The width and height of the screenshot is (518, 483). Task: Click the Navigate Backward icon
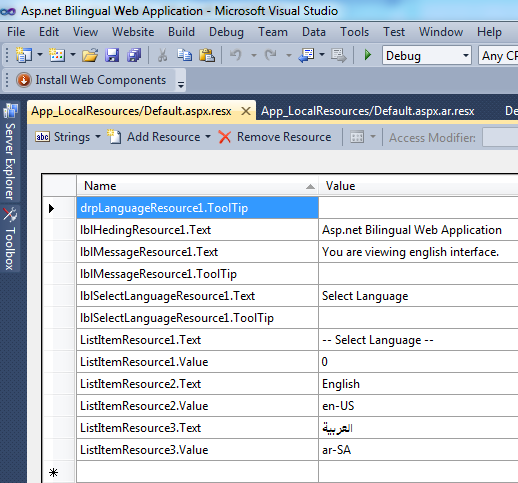(x=306, y=55)
